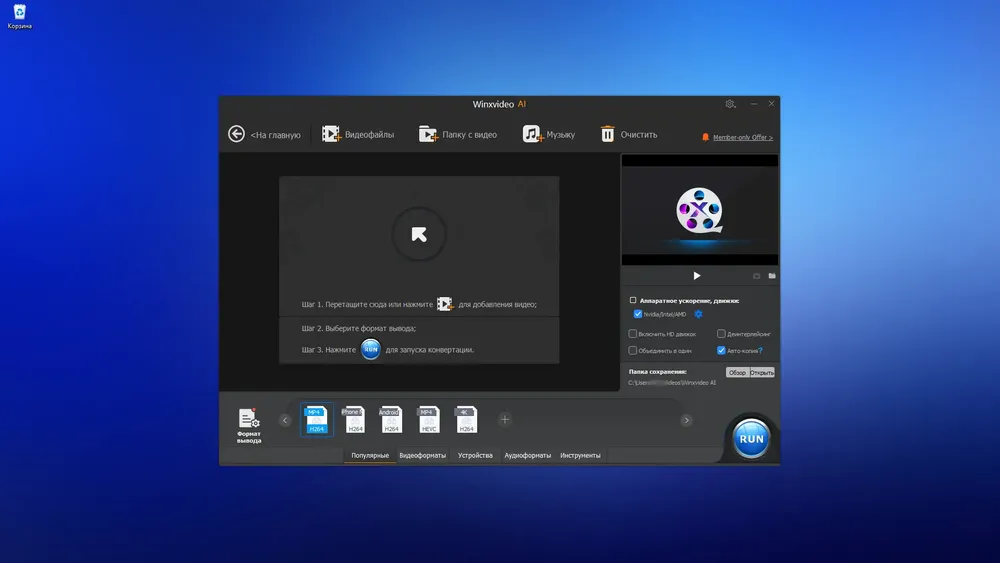1000x563 pixels.
Task: Click the Обзор browse button
Action: tap(737, 372)
